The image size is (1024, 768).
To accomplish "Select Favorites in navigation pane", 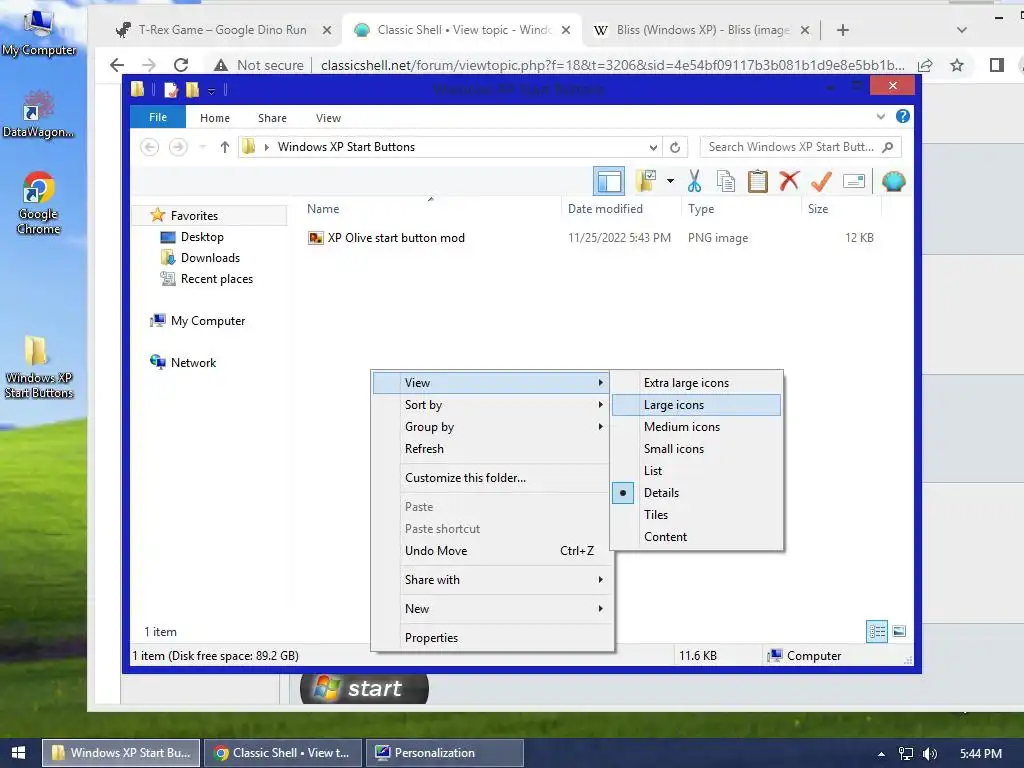I will tap(210, 216).
